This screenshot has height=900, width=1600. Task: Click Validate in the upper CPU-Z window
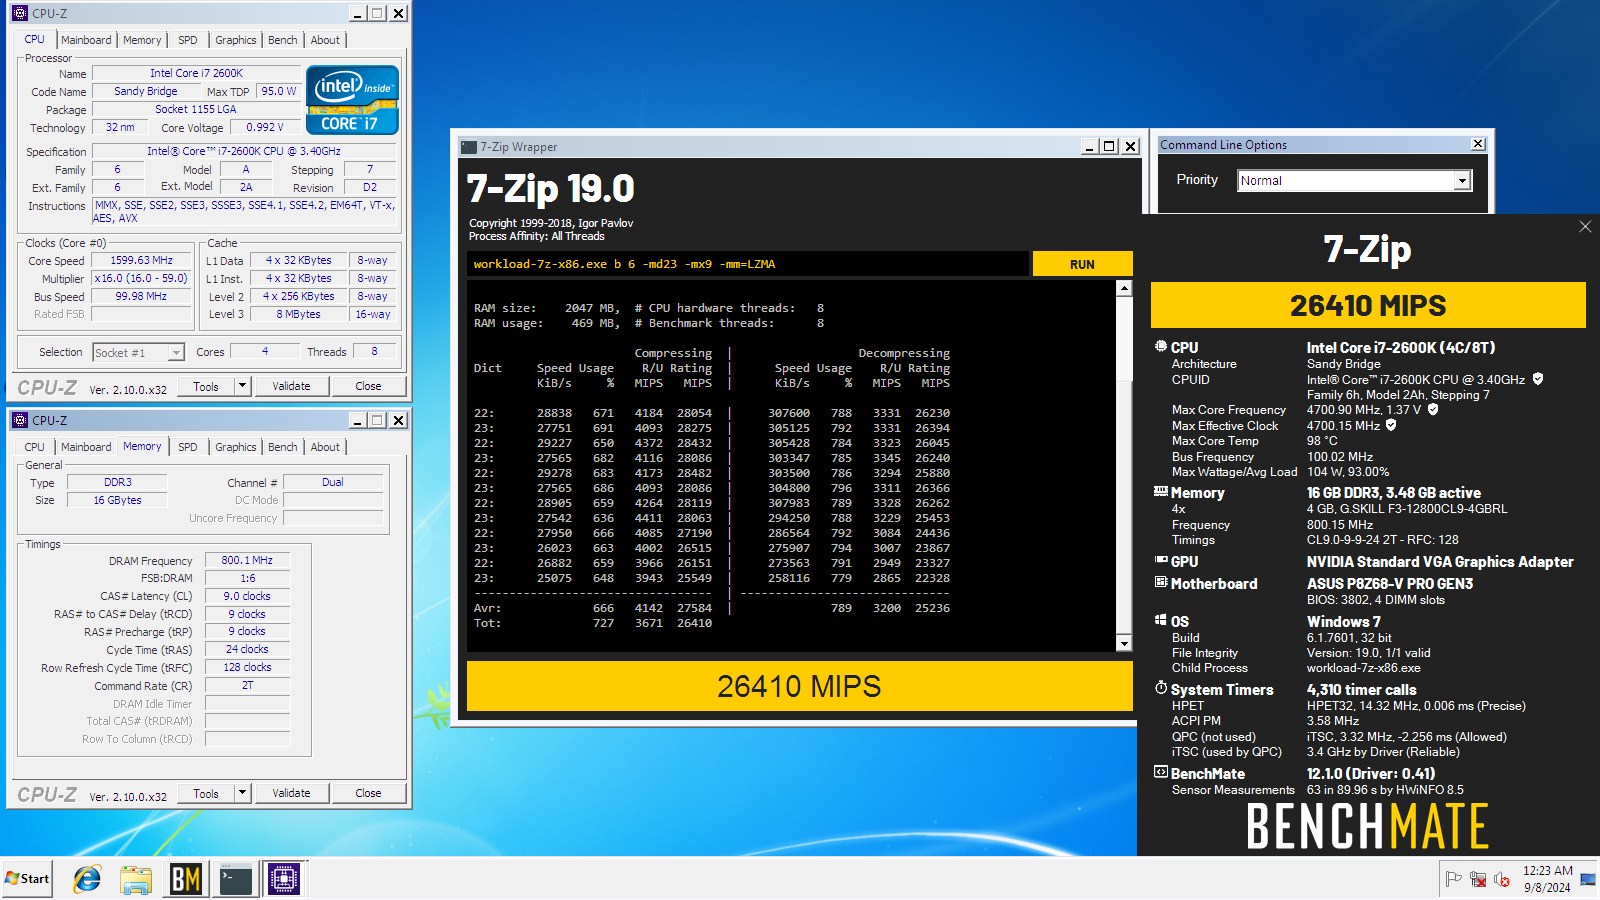point(291,386)
